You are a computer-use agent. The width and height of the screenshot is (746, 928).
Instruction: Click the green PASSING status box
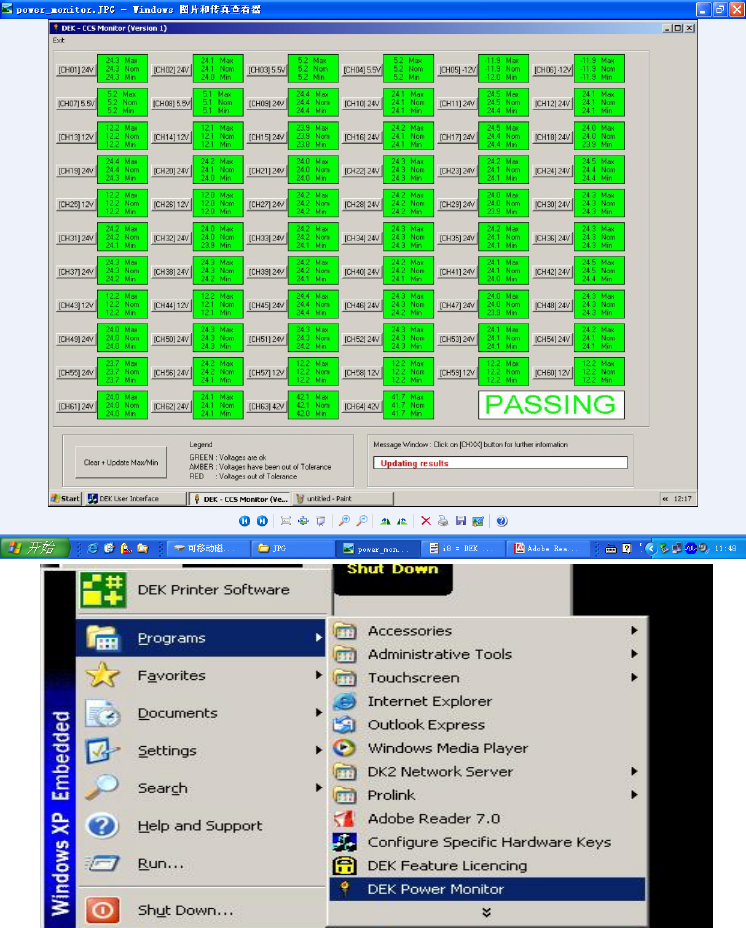click(549, 405)
